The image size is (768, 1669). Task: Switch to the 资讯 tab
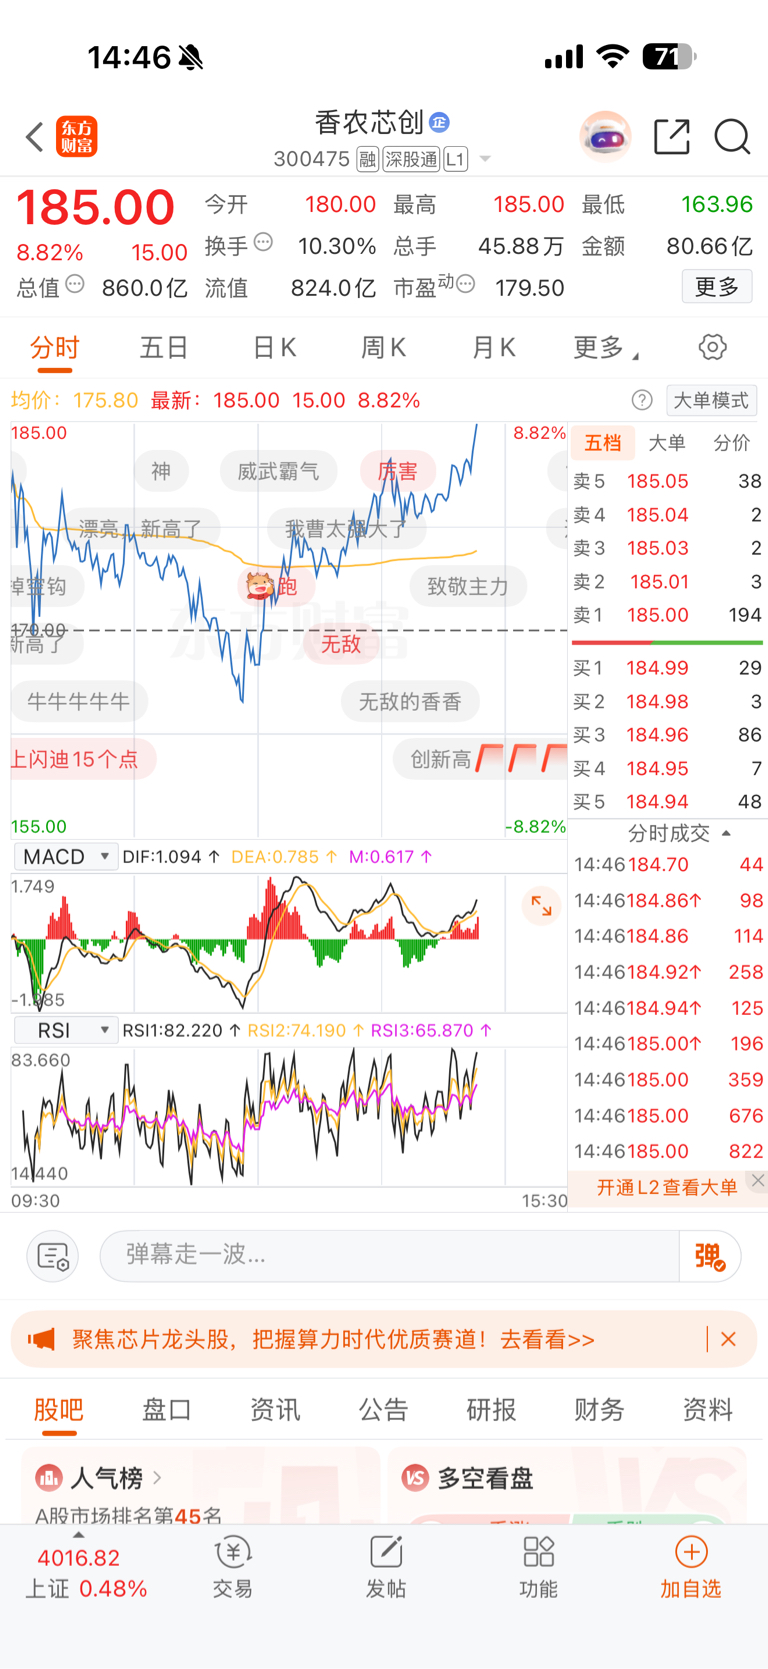point(275,1410)
